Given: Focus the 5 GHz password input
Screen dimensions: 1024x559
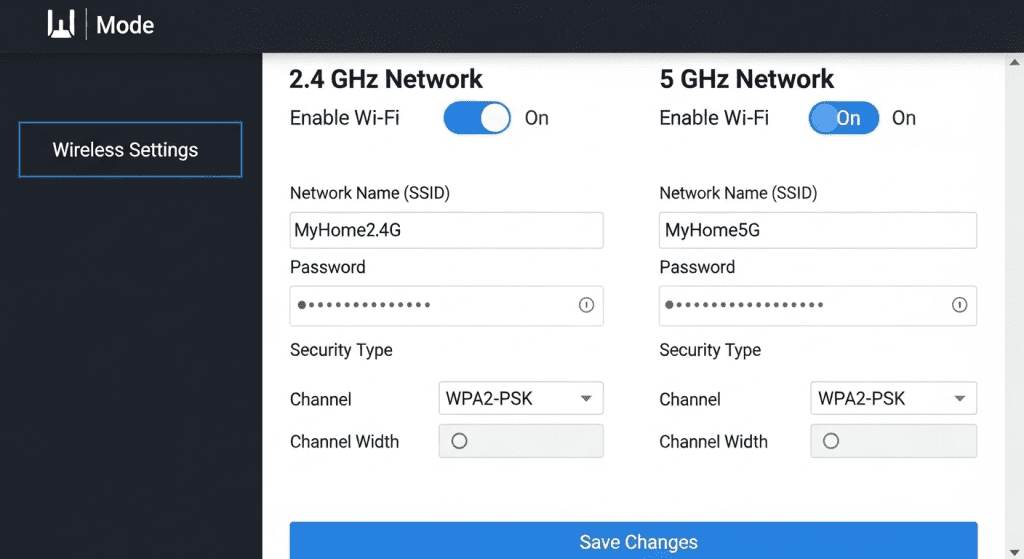Looking at the screenshot, I should coord(800,305).
